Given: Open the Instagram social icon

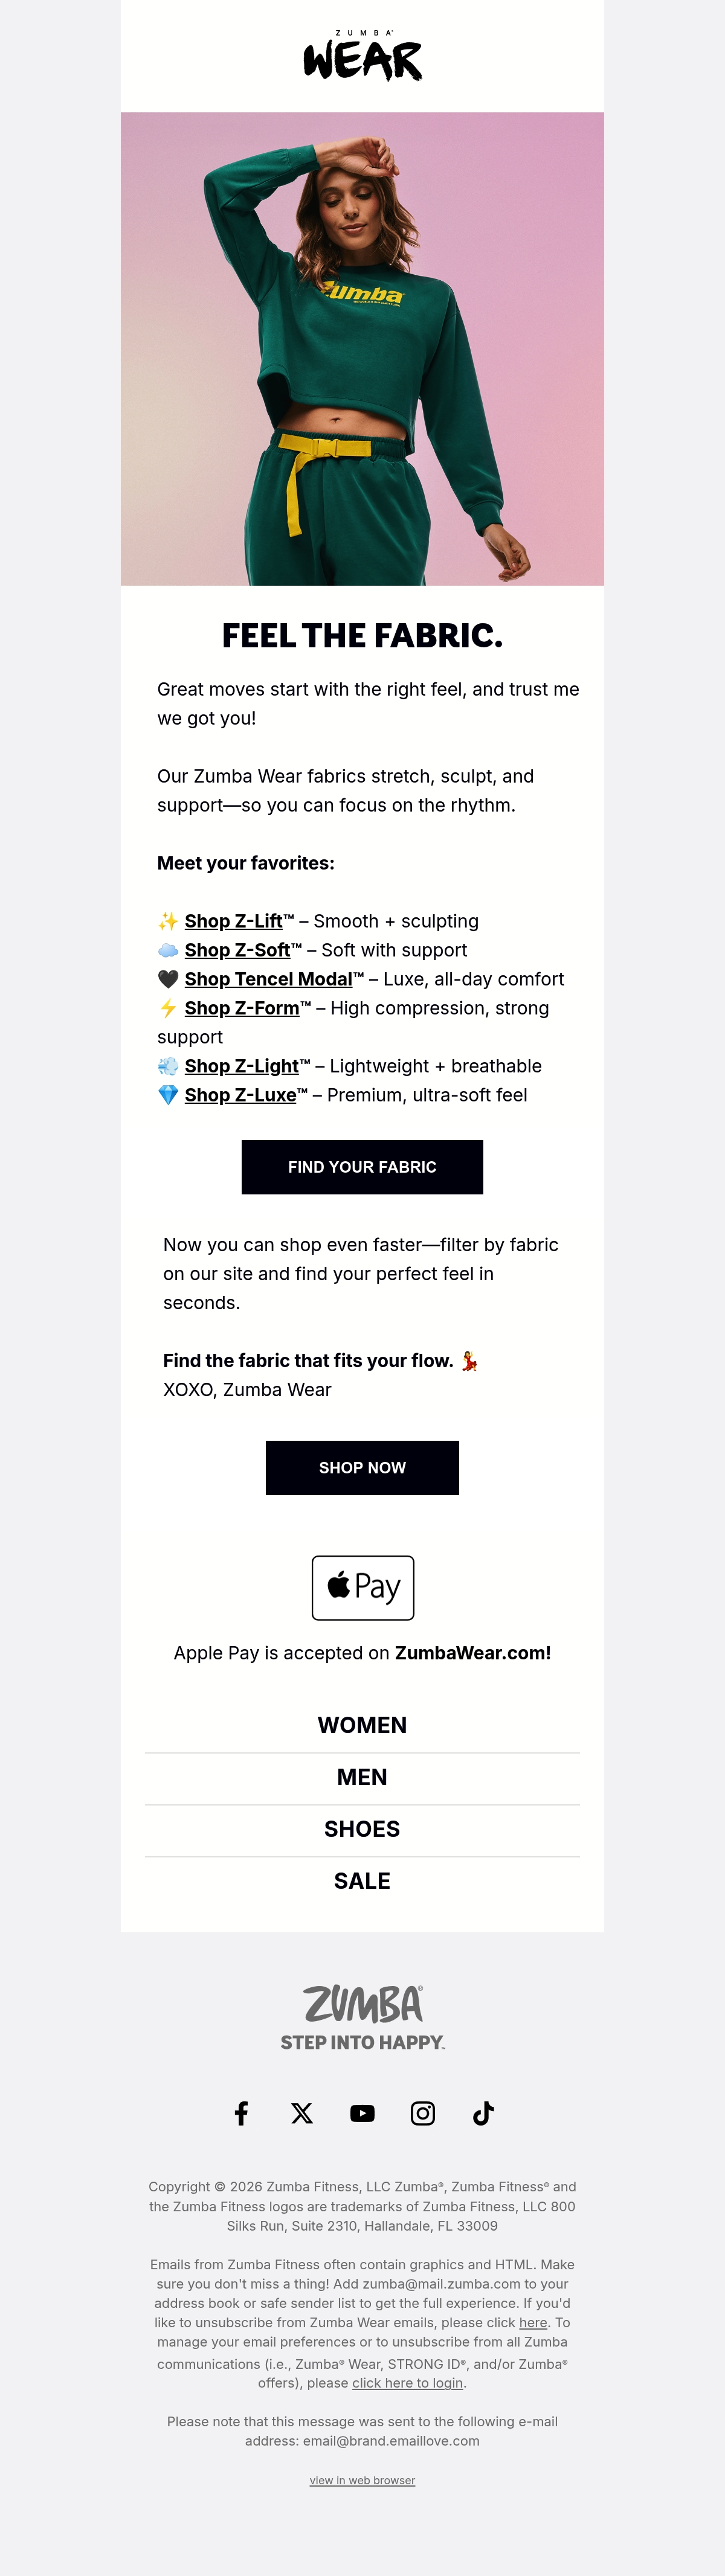Looking at the screenshot, I should pos(423,2113).
